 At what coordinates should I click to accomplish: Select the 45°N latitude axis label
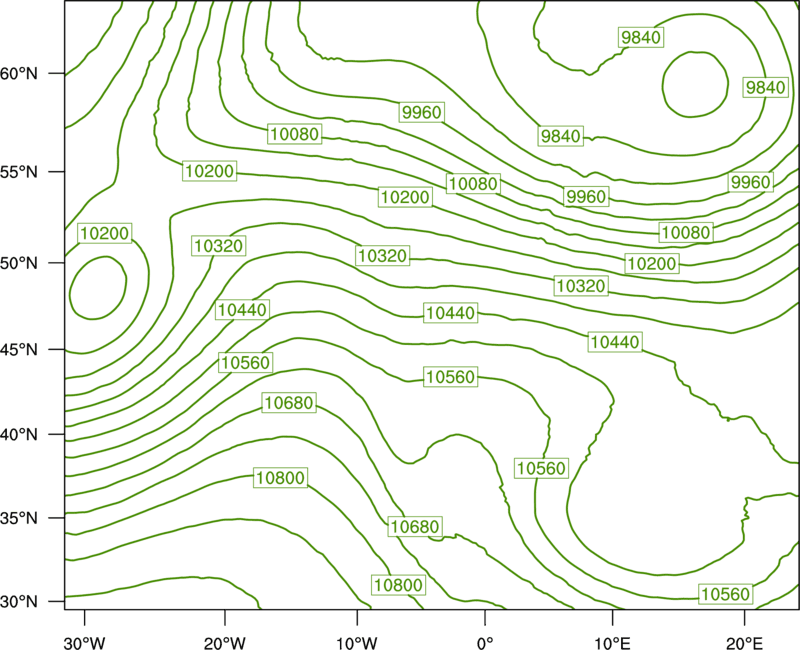(19, 349)
